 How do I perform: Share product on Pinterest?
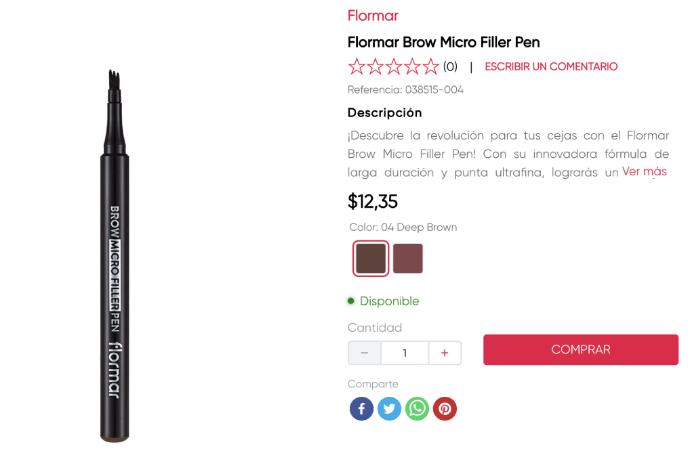tap(445, 408)
